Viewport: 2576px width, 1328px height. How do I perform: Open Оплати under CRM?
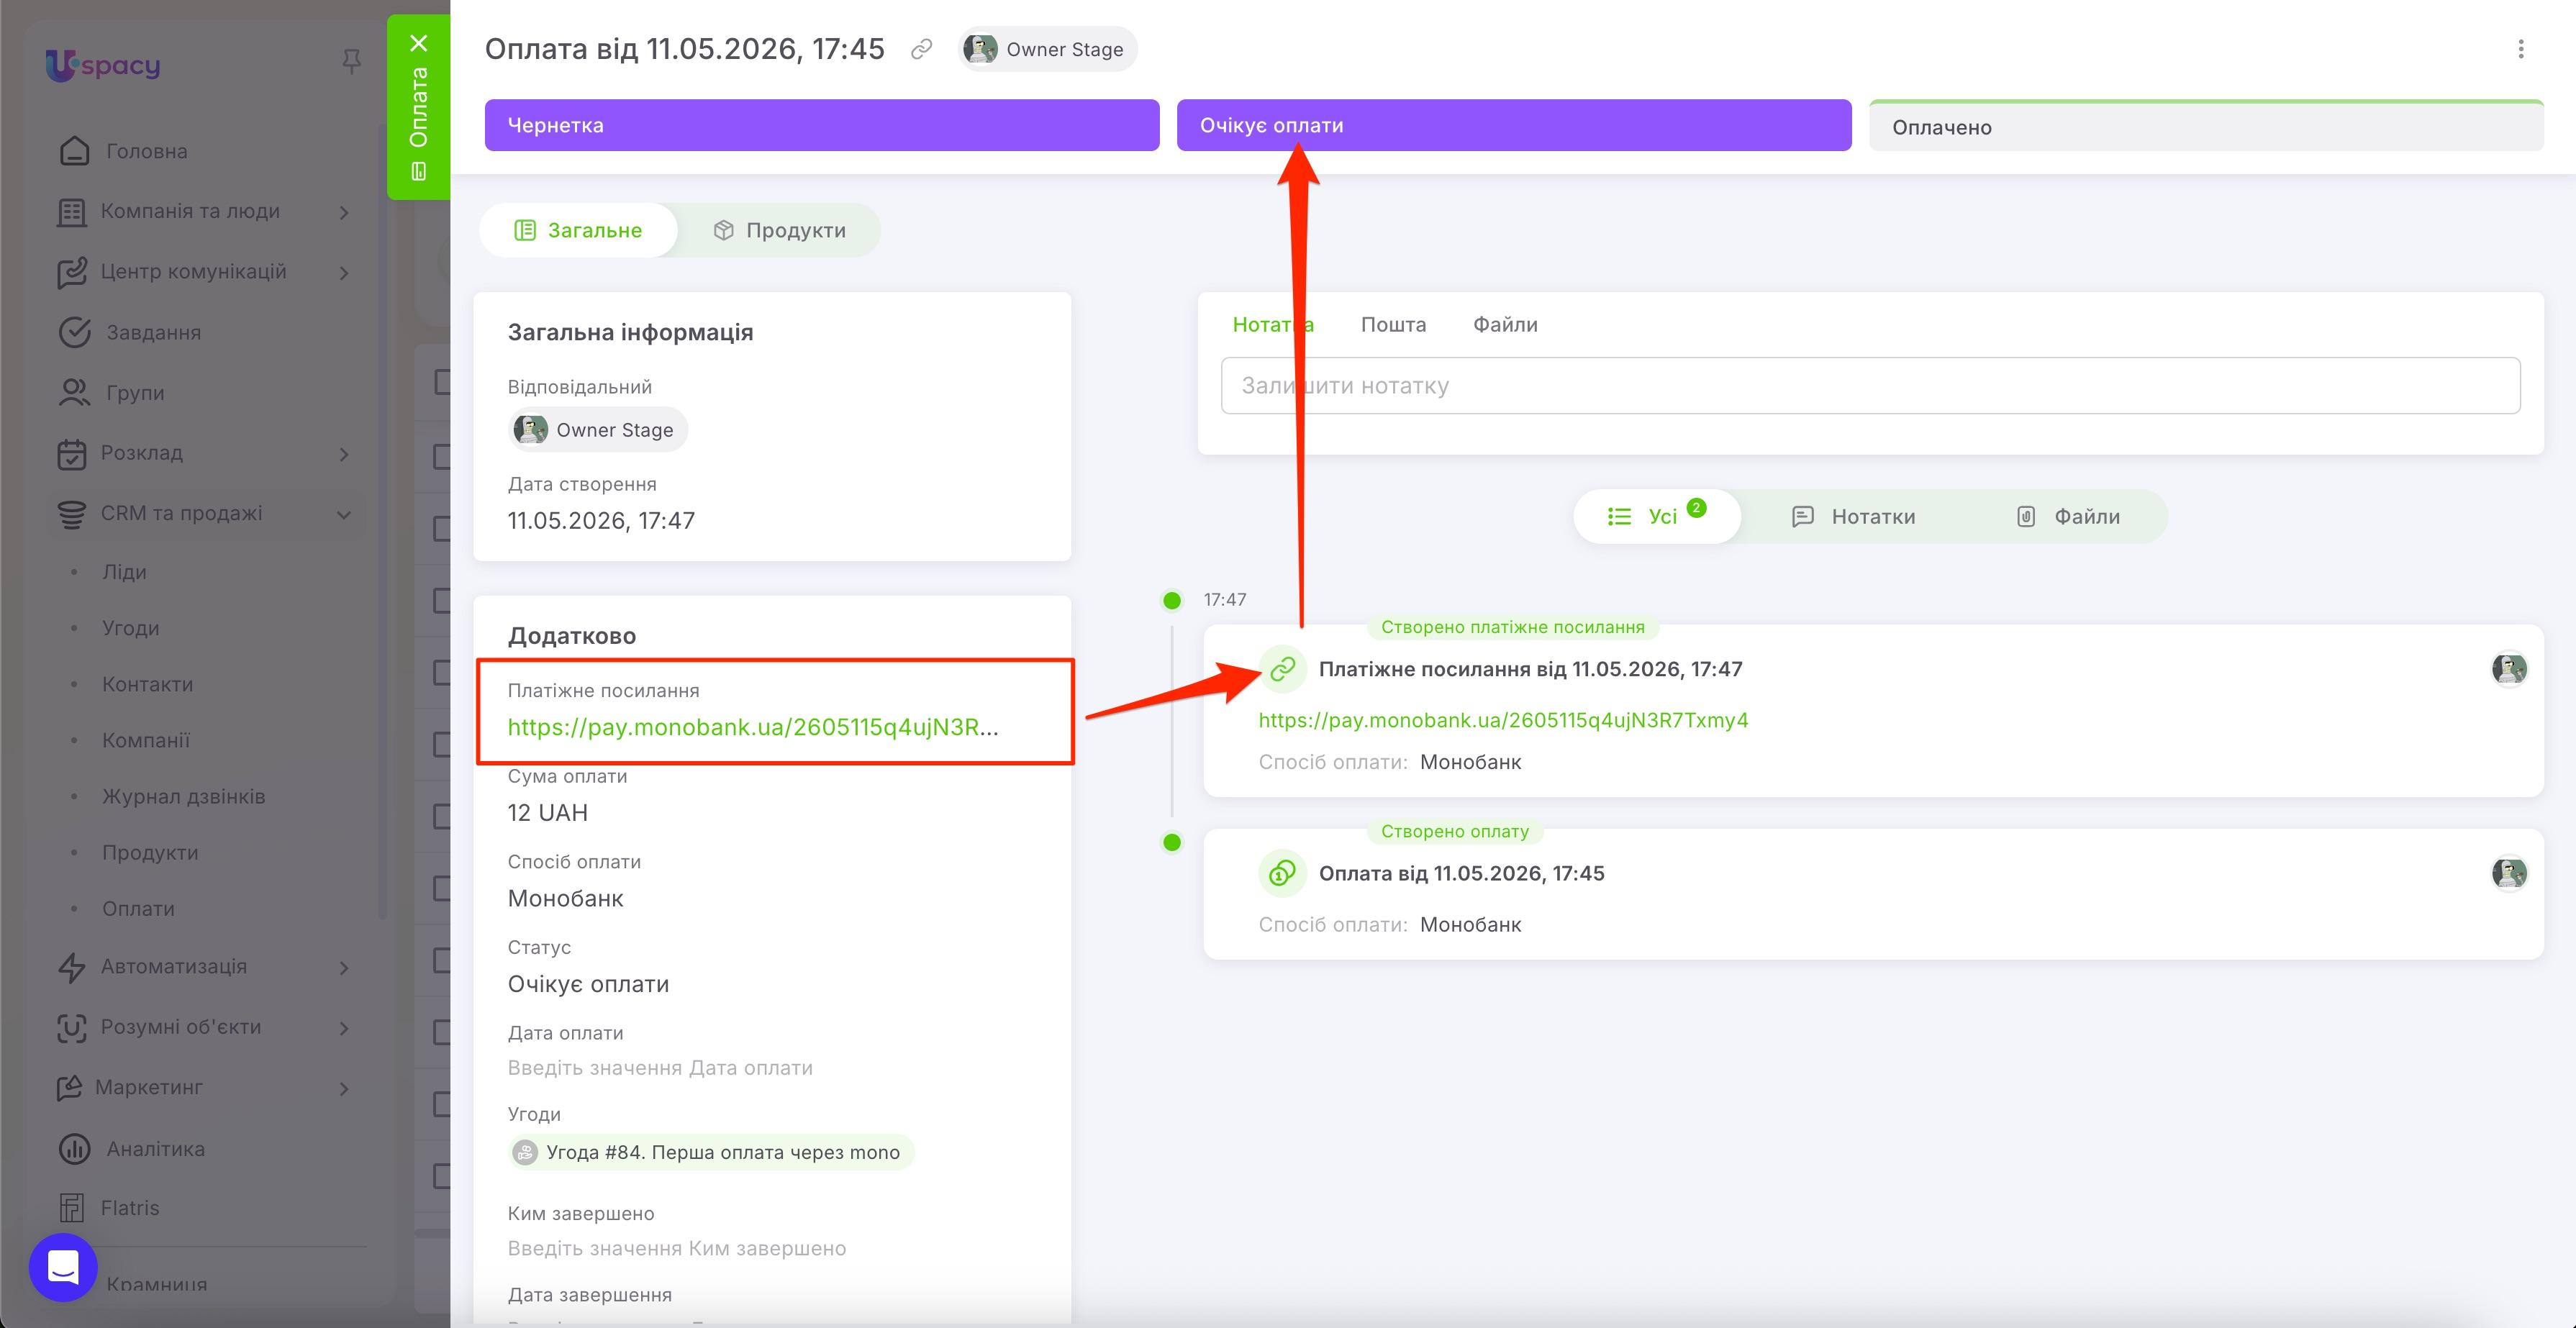click(x=138, y=908)
